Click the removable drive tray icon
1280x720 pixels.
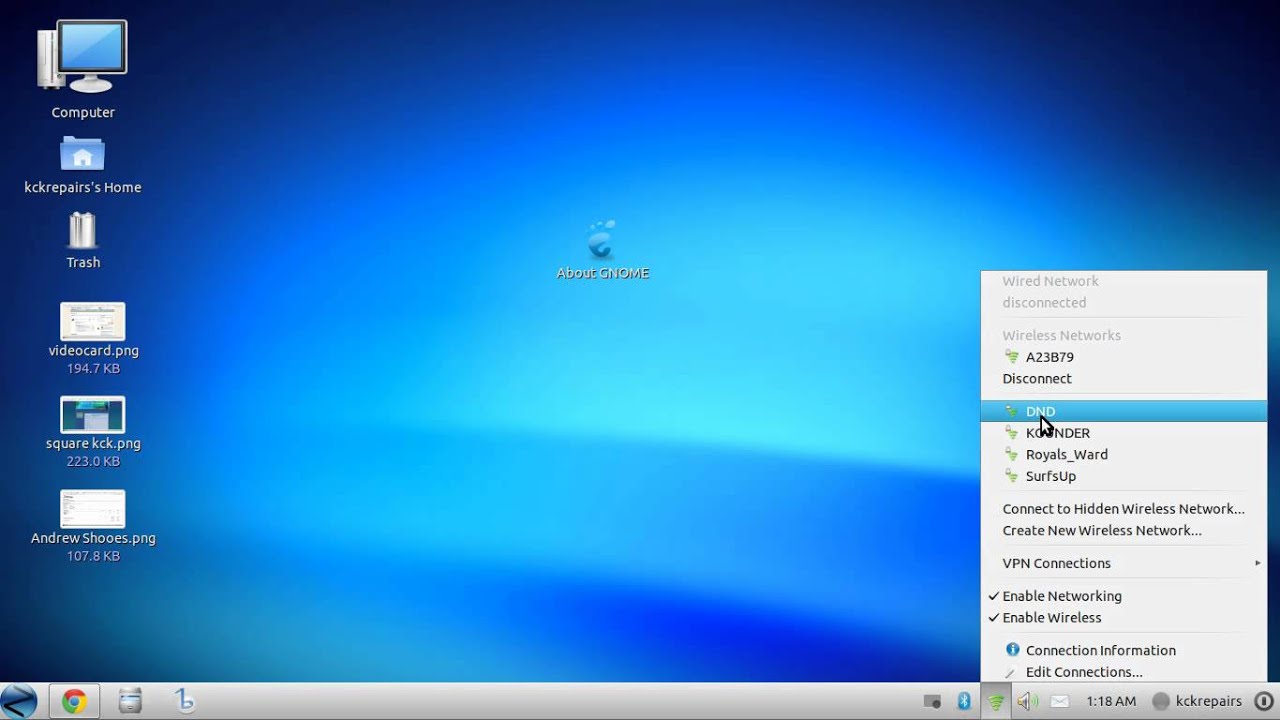click(932, 702)
